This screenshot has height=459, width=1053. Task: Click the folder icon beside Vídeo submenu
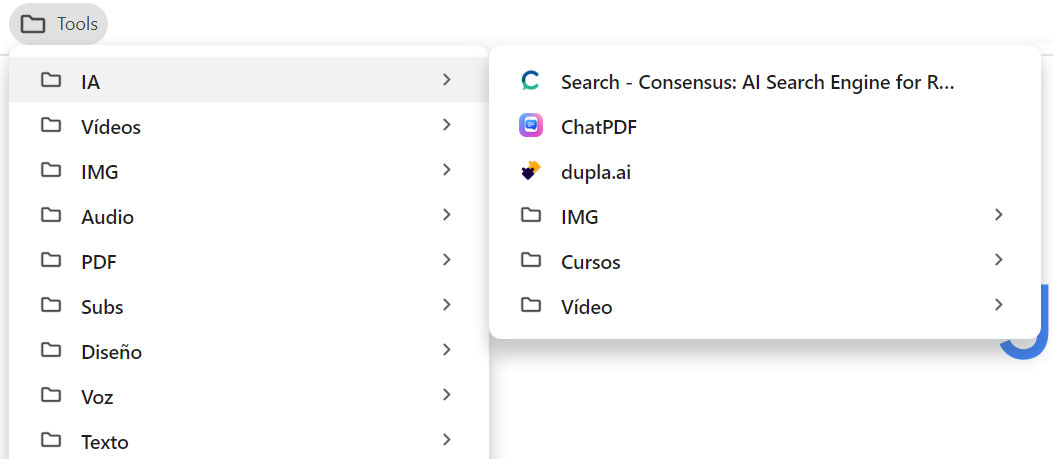pyautogui.click(x=531, y=304)
